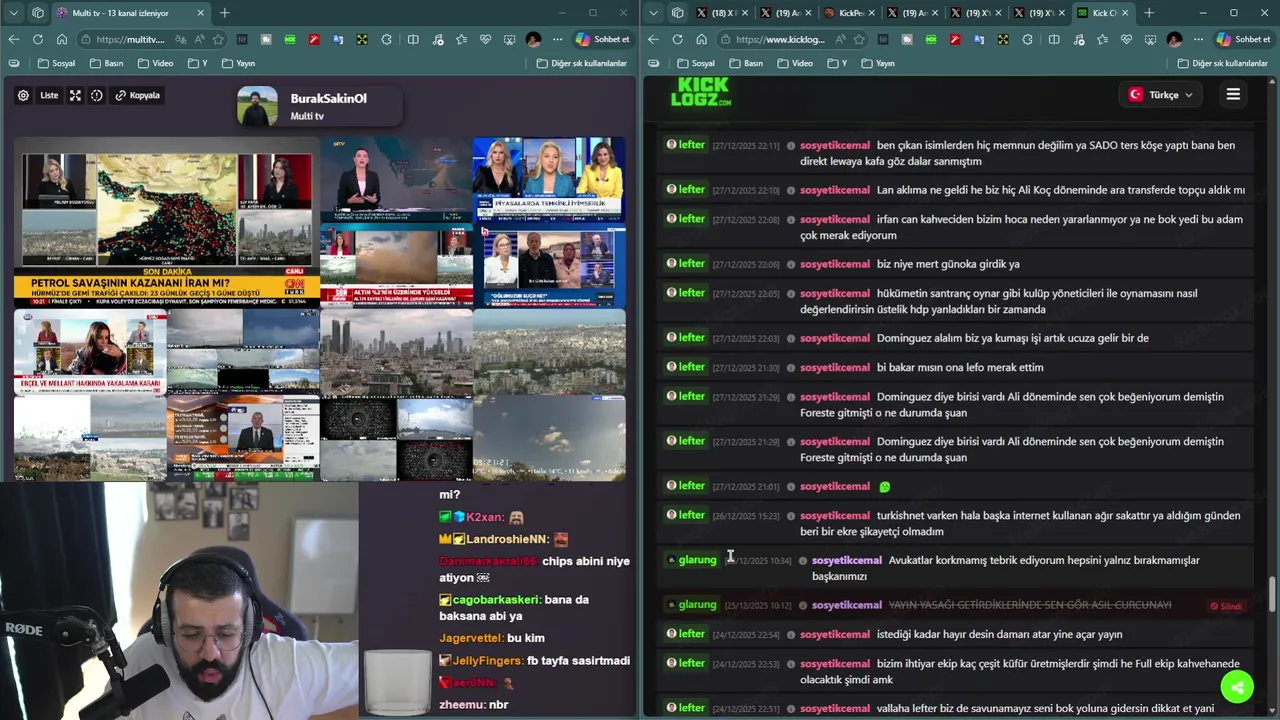Refresh the Multi tv page

(37, 39)
